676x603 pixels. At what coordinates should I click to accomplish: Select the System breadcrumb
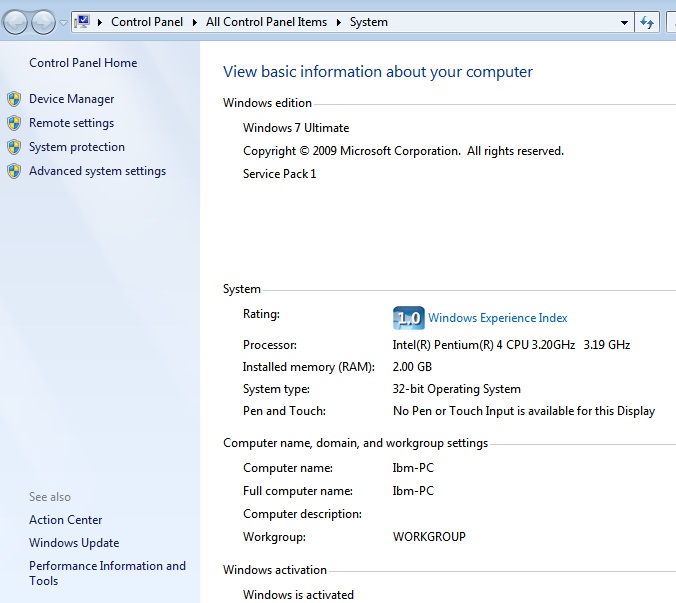pos(369,22)
